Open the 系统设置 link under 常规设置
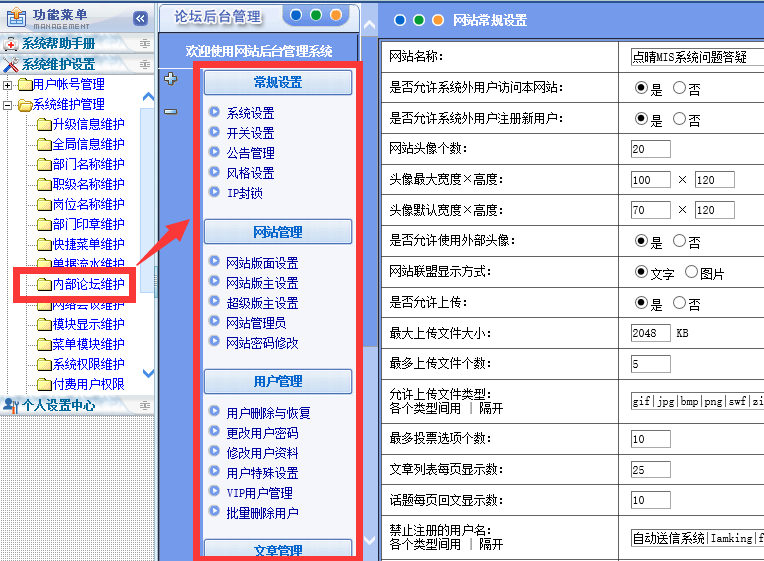The image size is (764, 561). (x=250, y=113)
